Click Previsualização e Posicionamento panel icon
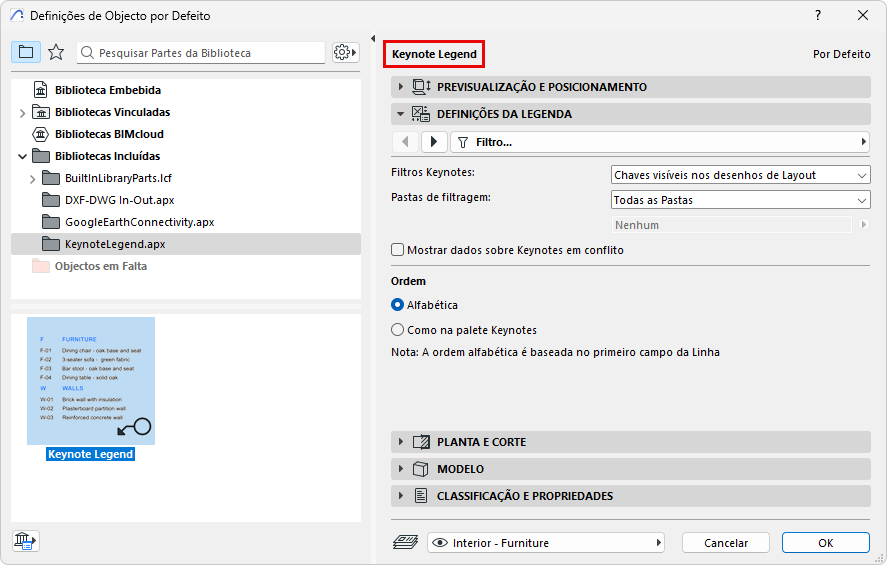 pos(421,87)
